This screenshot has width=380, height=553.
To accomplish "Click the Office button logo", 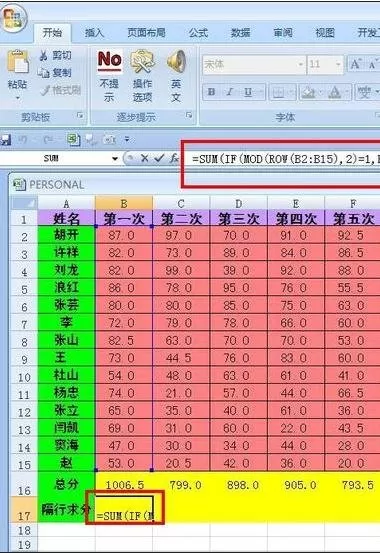I will tap(13, 18).
